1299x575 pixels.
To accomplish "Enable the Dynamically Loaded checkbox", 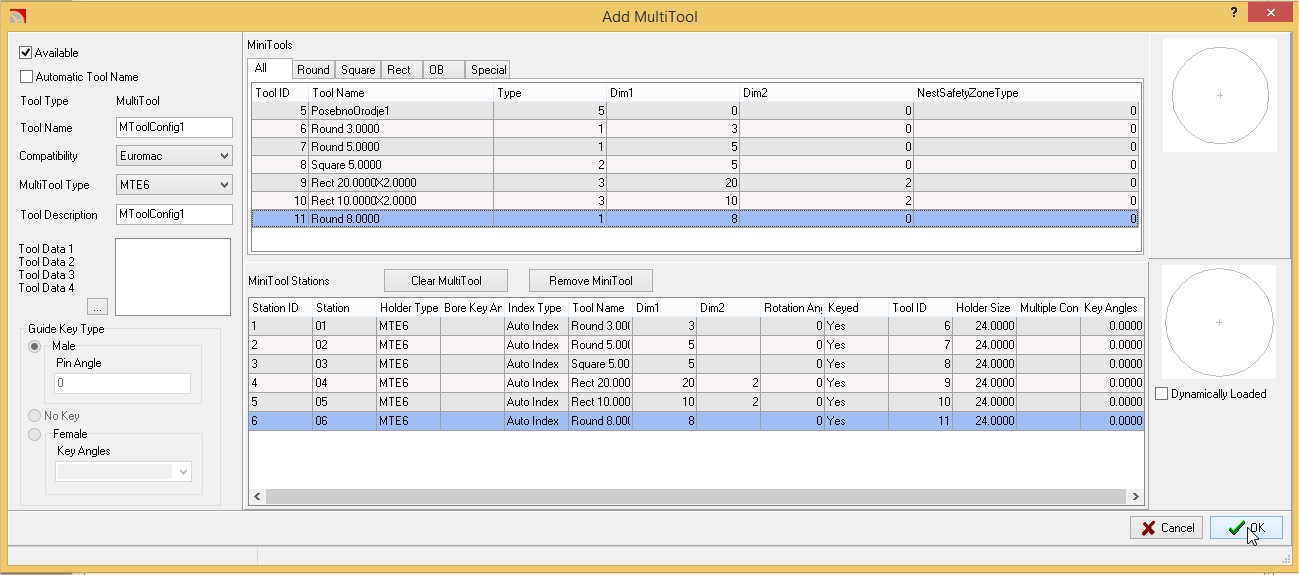I will (x=1161, y=394).
